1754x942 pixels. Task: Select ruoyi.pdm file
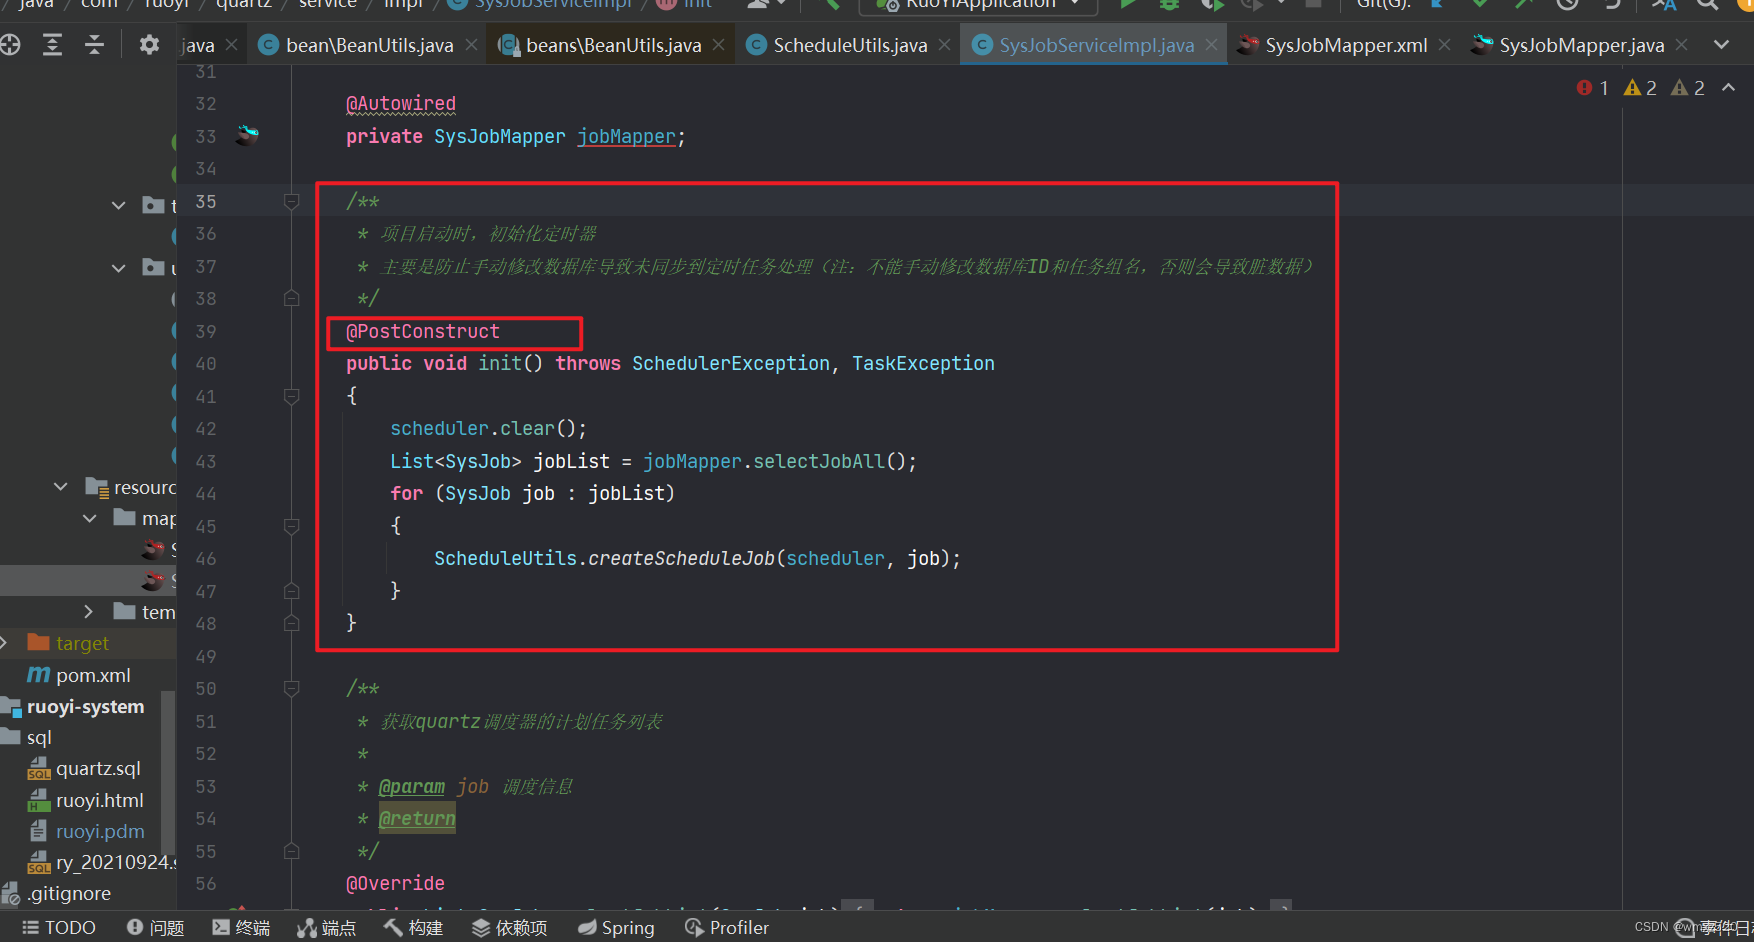click(x=86, y=831)
